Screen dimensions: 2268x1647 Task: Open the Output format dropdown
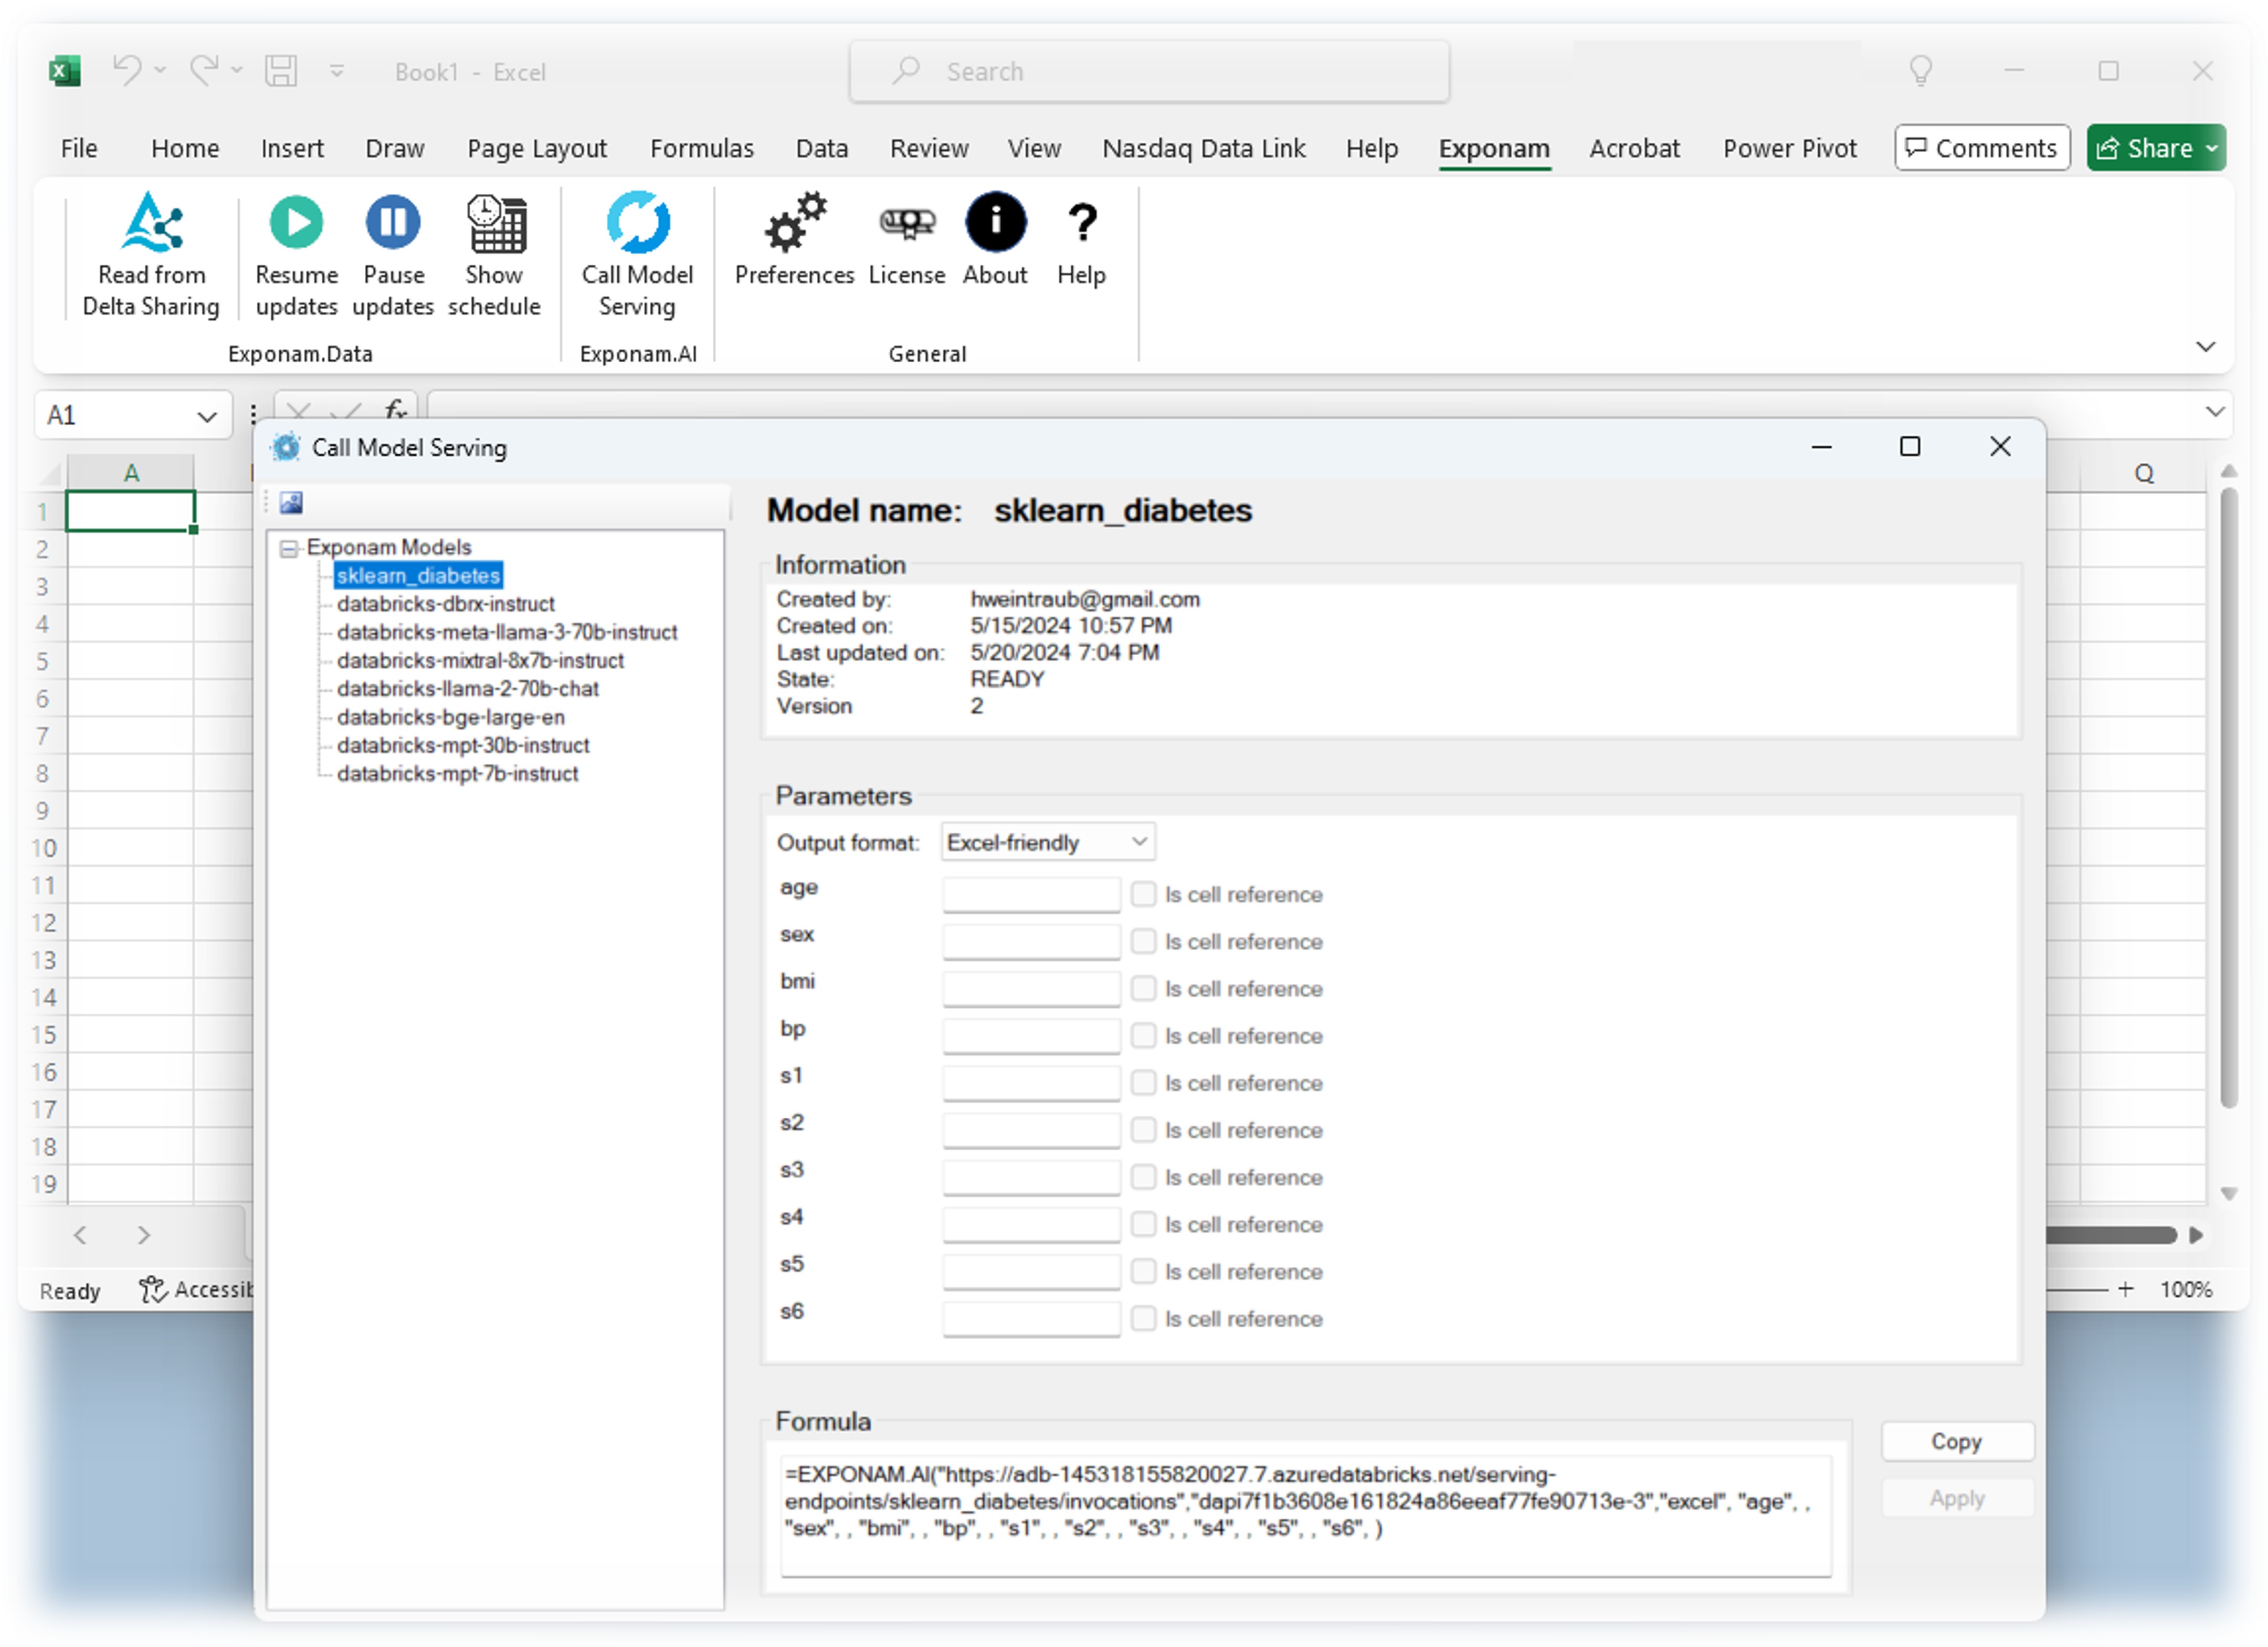tap(1047, 842)
